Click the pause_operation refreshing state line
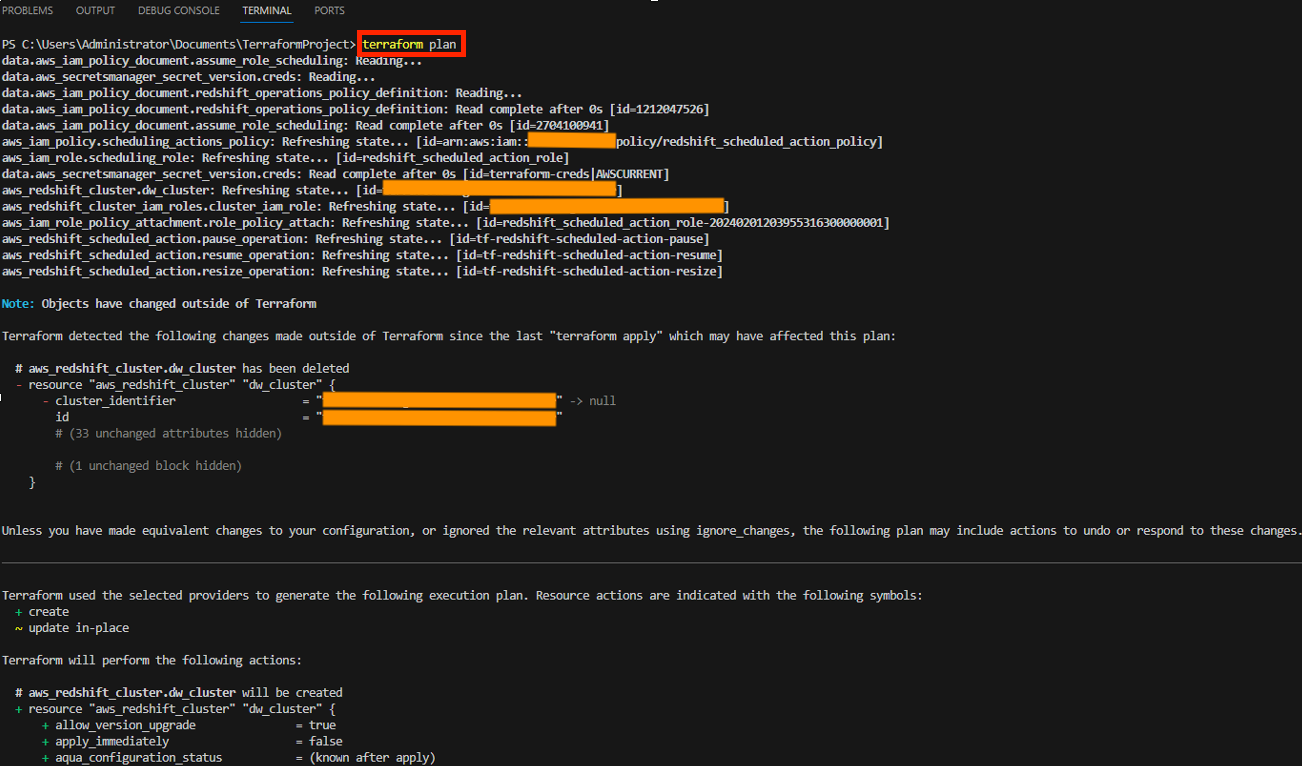The width and height of the screenshot is (1302, 766). 356,239
